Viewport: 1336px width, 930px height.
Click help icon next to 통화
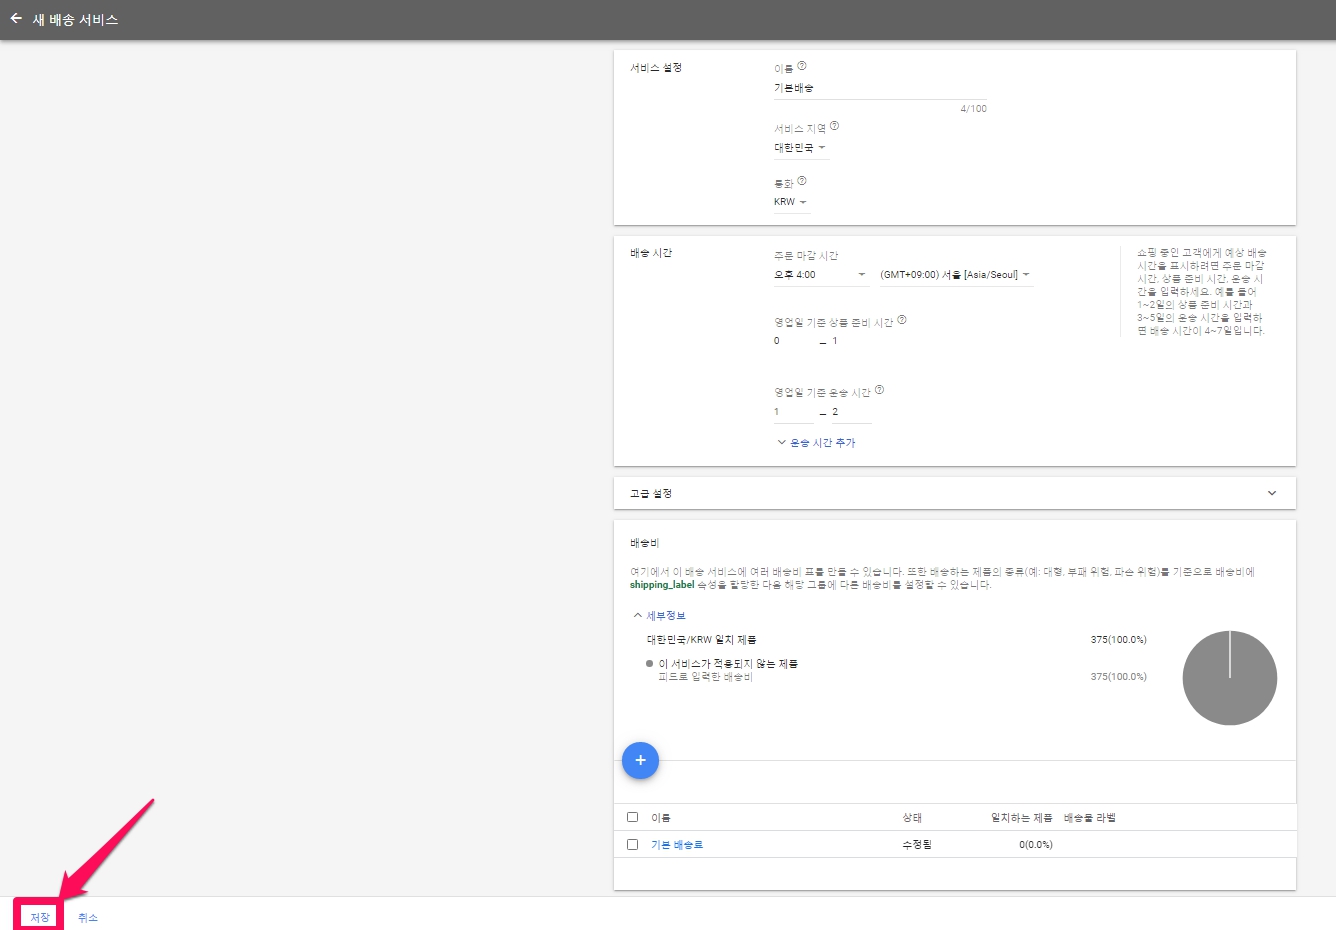point(802,181)
